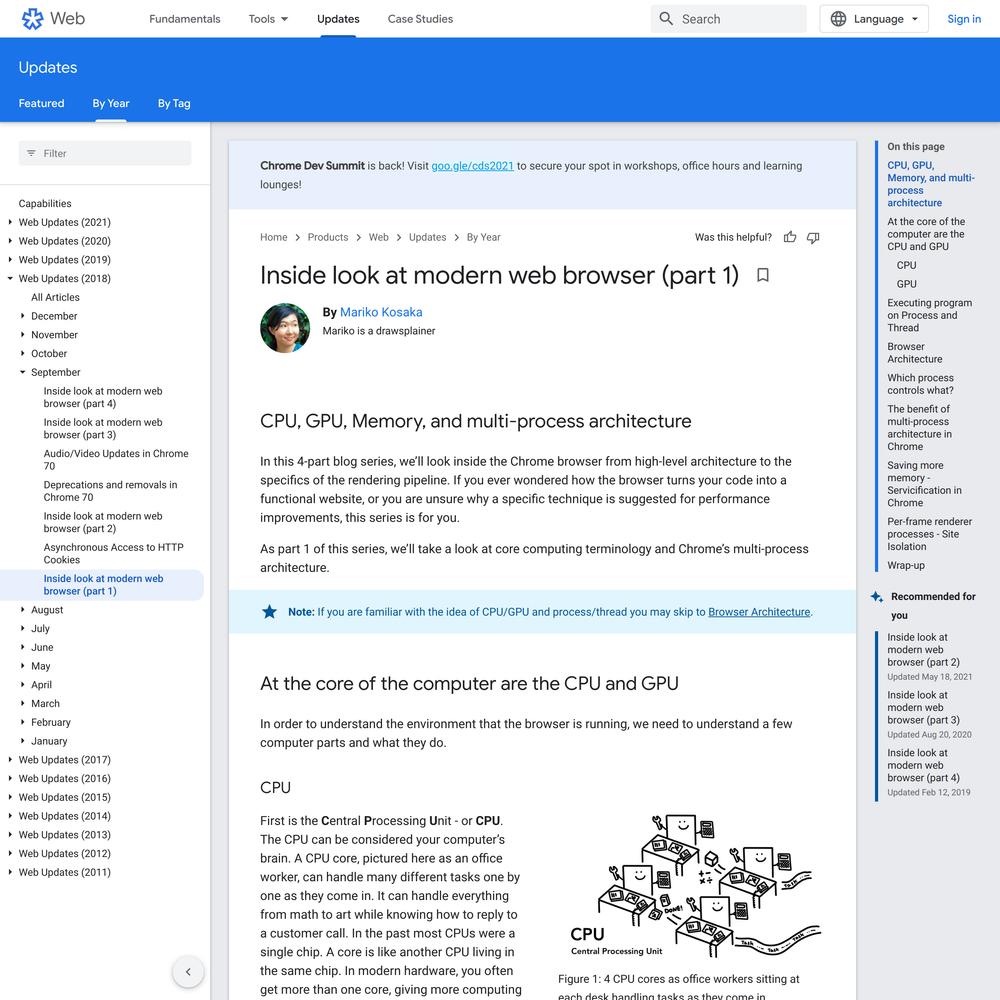Open Capabilities sidebar item

click(45, 203)
